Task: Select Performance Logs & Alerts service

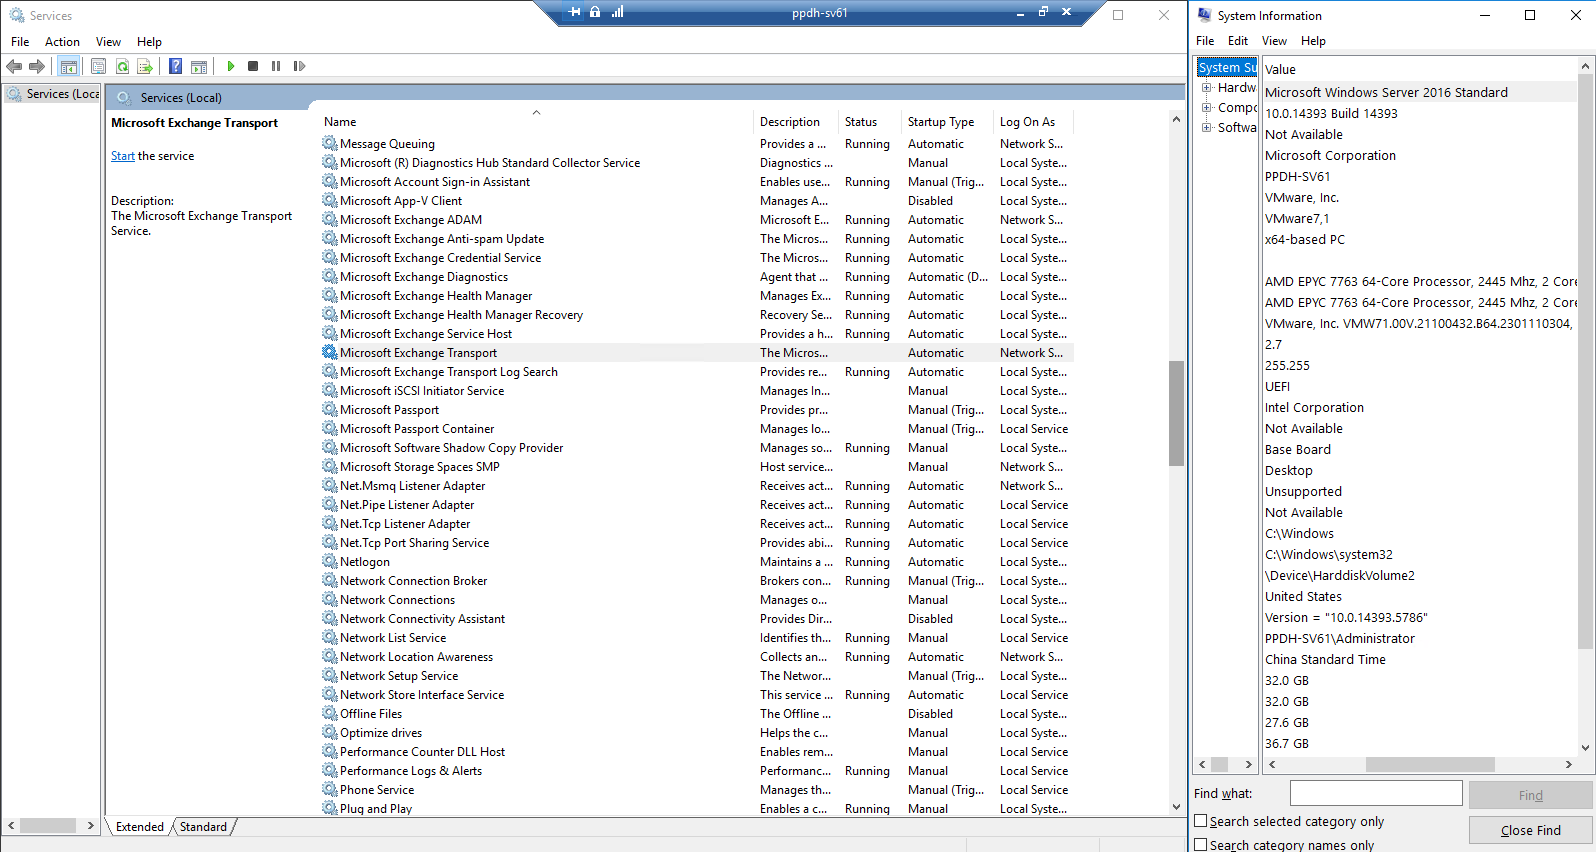Action: [x=696, y=771]
